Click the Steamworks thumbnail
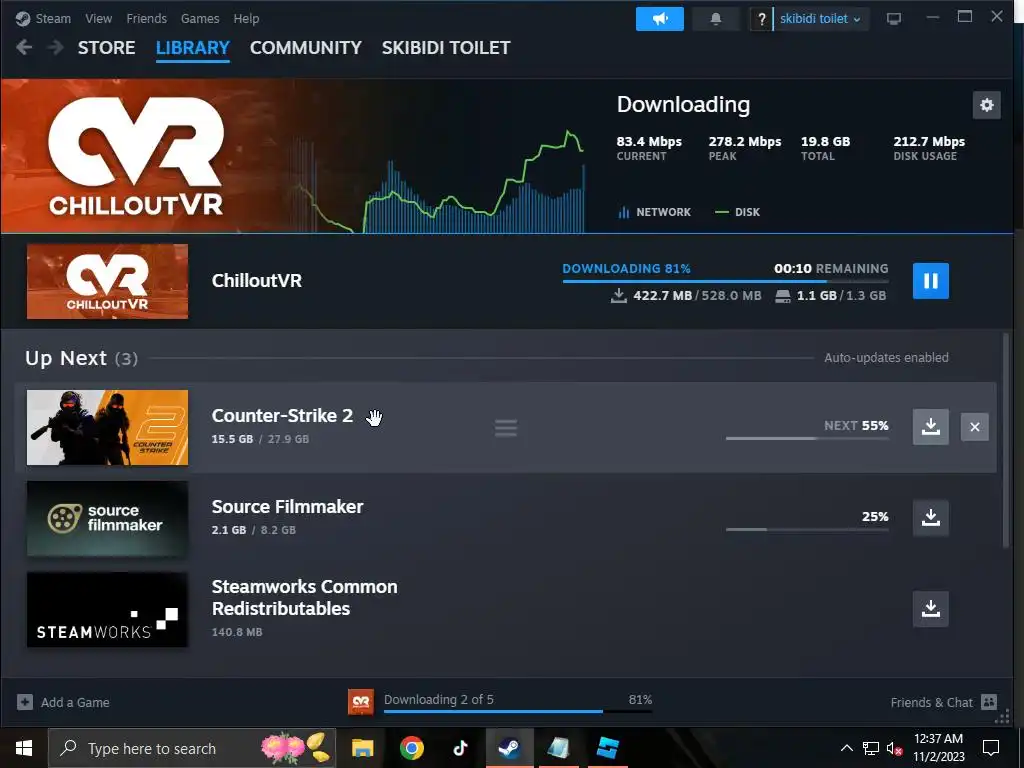1024x768 pixels. click(x=107, y=610)
